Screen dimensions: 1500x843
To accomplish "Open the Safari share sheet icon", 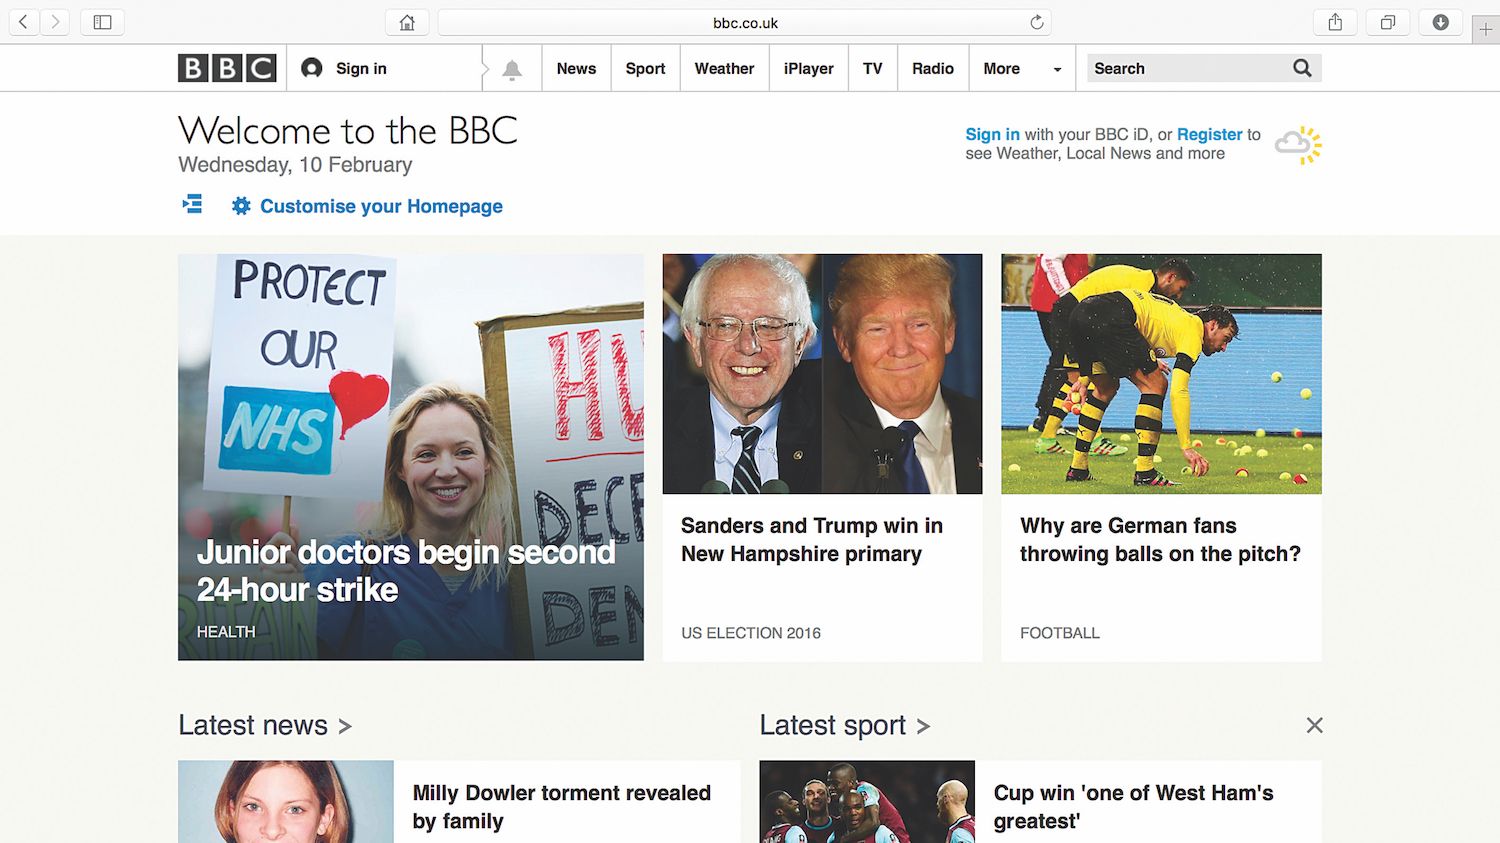I will [1335, 21].
